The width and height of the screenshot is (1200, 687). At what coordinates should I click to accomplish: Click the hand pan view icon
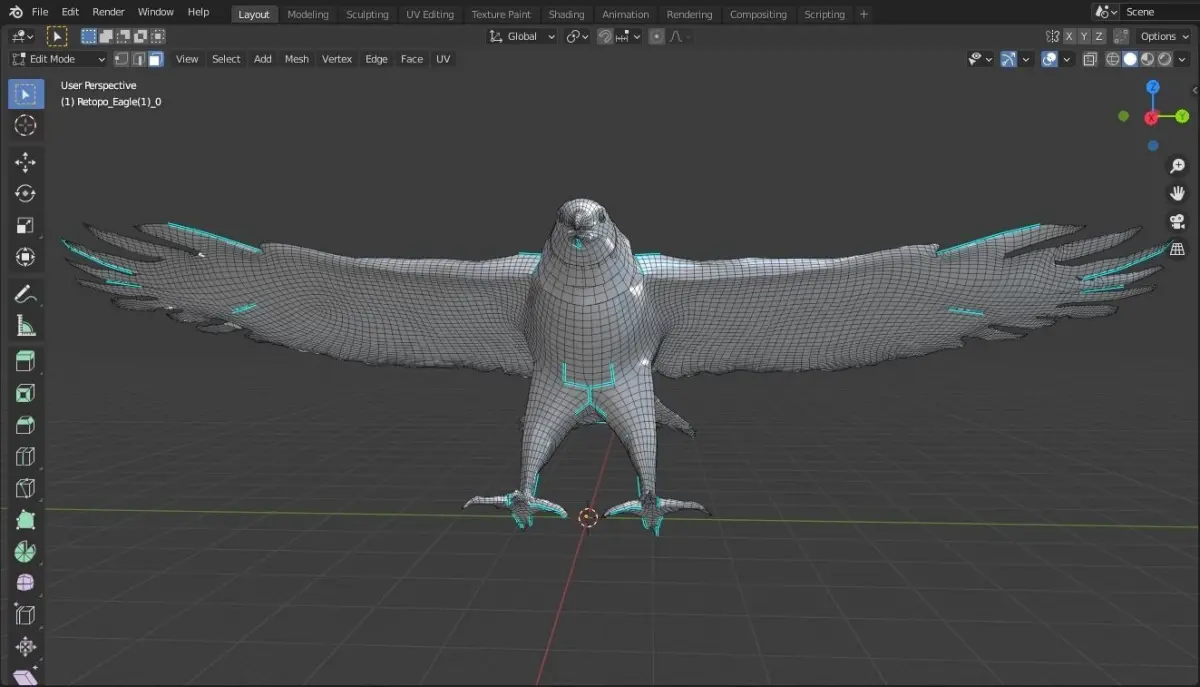1178,193
